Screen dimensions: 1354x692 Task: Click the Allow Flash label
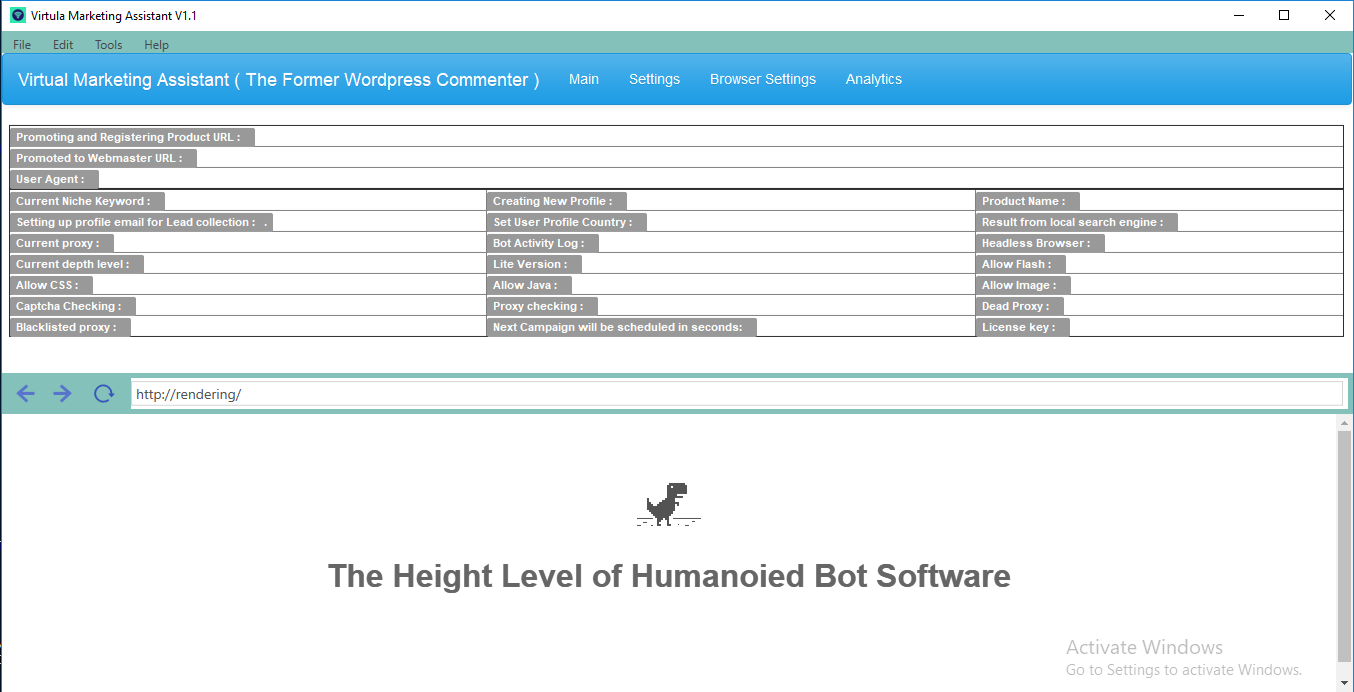[x=1019, y=263]
